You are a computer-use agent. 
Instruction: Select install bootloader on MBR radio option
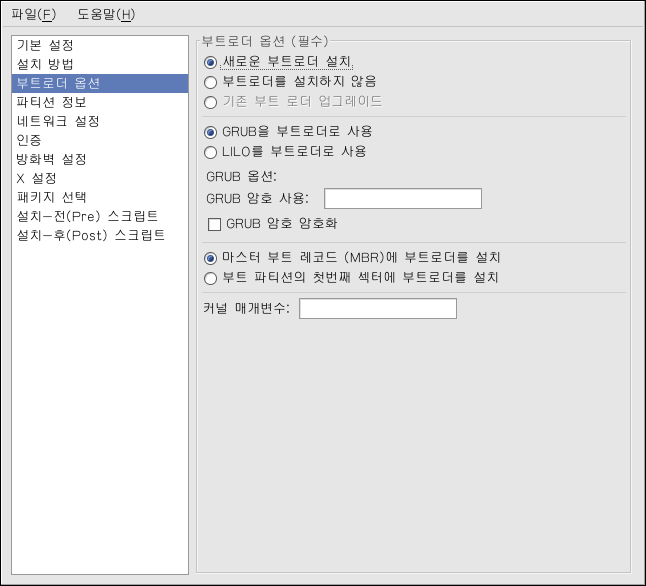210,258
